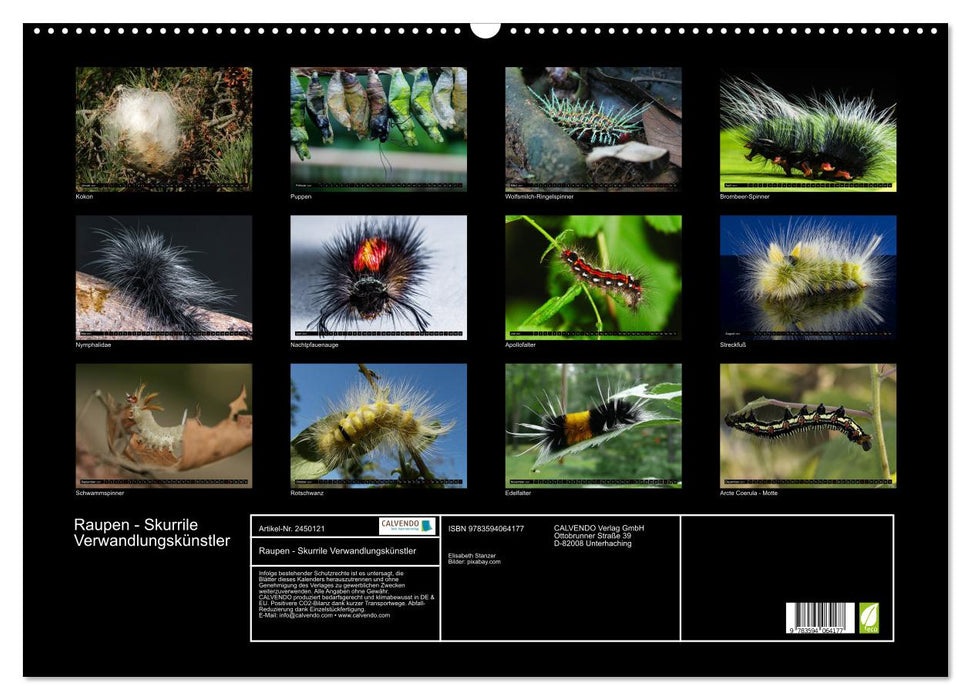Click the CALVENDO Verlag GmbH address
Screen dimensions: 971x700
[599, 535]
